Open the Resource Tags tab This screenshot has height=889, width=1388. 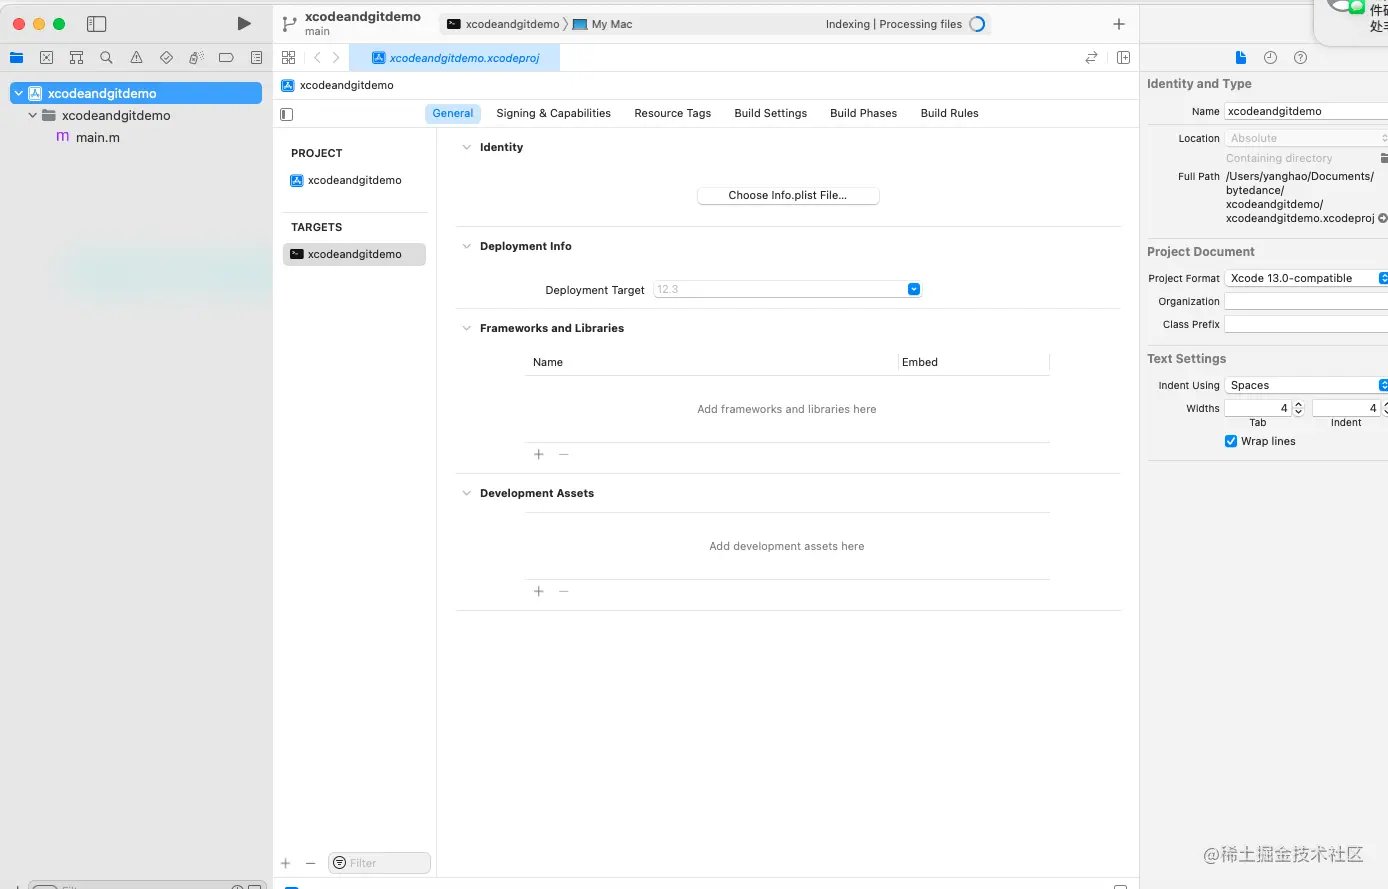coord(673,113)
